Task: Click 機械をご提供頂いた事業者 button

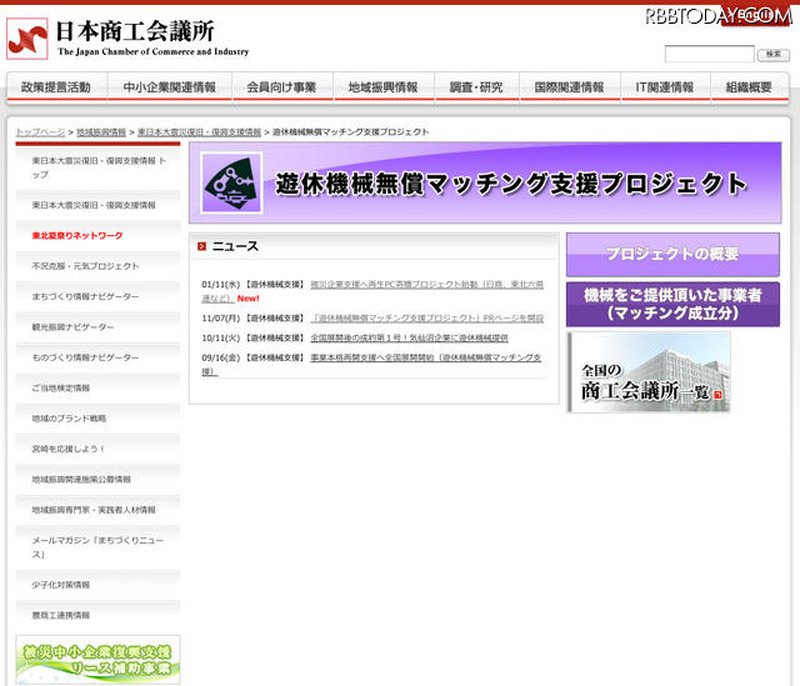Action: tap(672, 304)
